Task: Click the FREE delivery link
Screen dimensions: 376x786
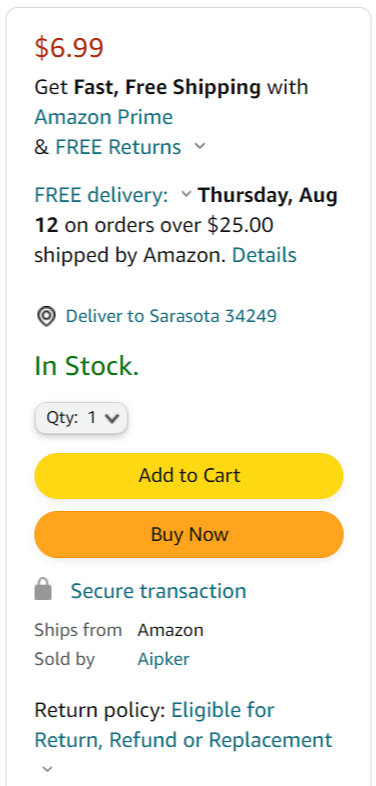Action: coord(101,195)
